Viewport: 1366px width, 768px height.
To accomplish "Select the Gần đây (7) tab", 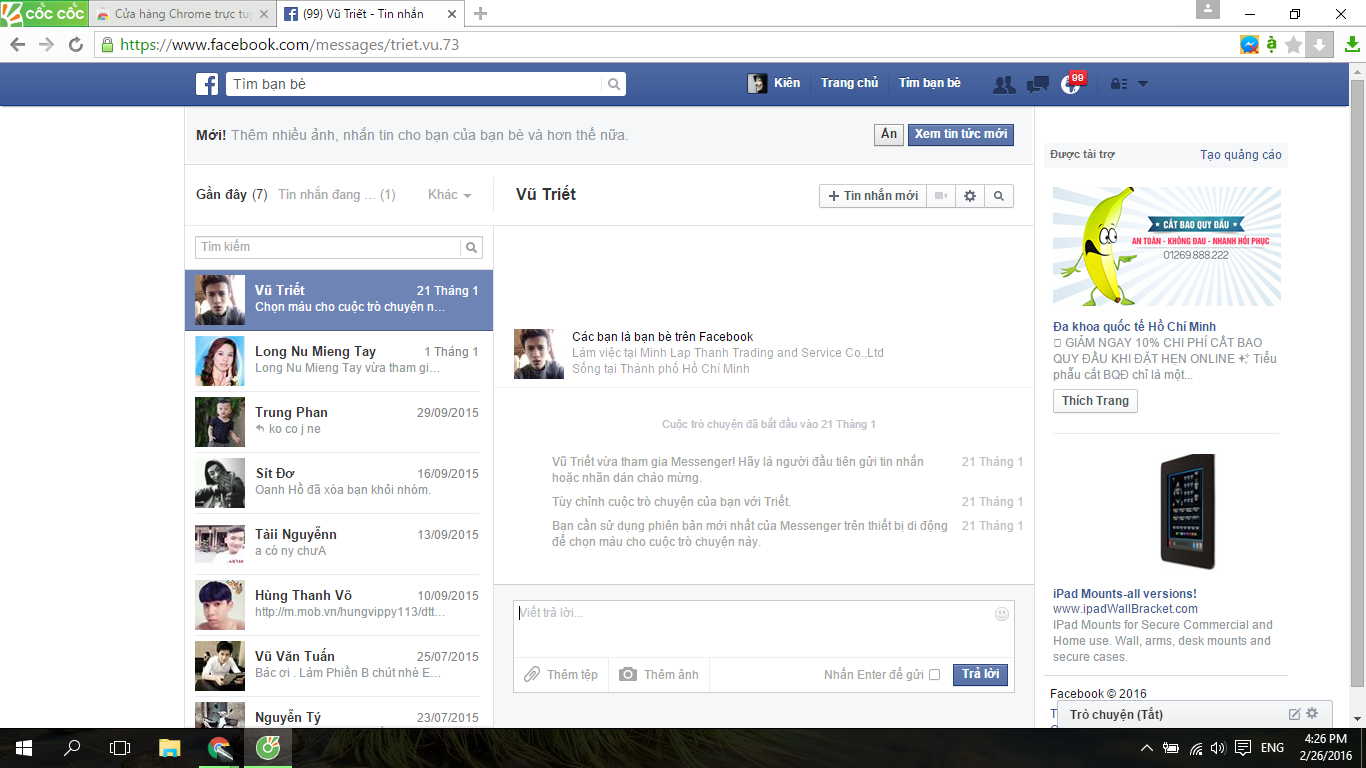I will [x=232, y=195].
